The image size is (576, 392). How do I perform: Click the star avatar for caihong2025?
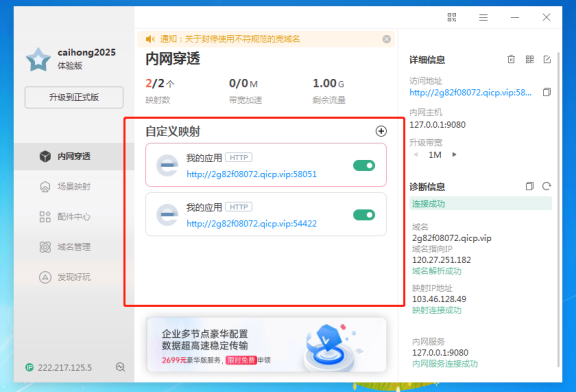pyautogui.click(x=38, y=59)
